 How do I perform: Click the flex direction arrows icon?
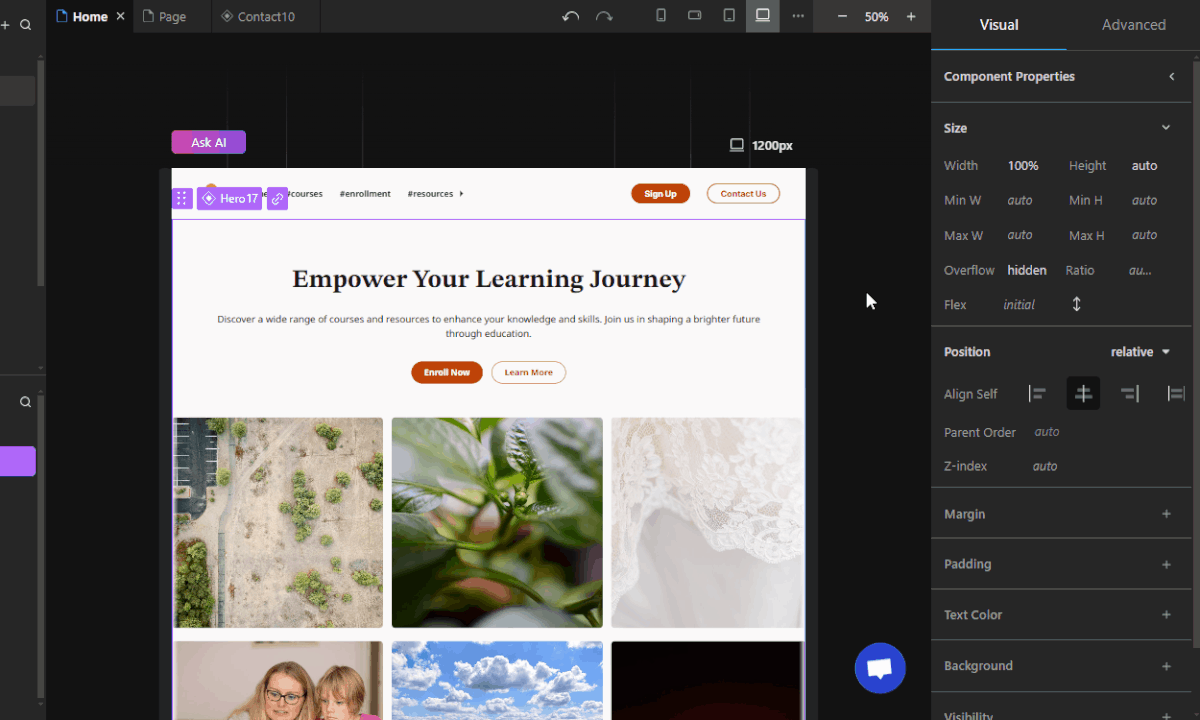1077,304
